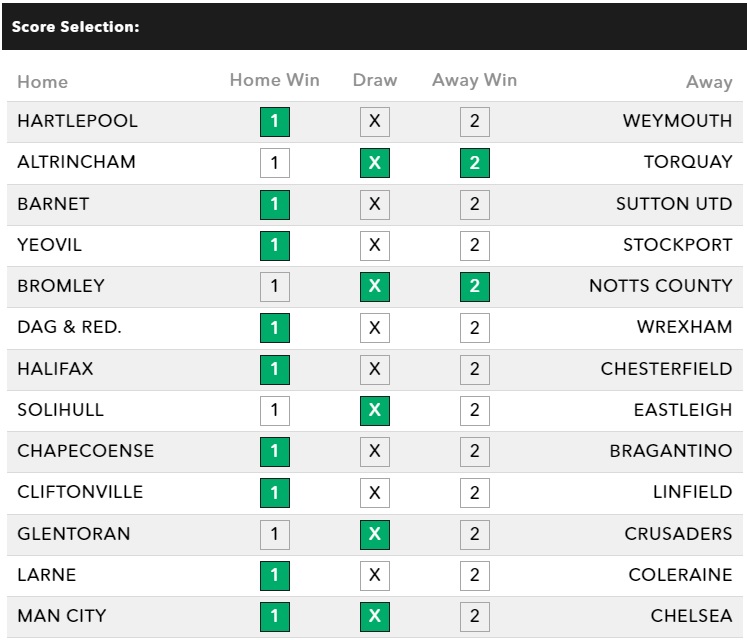Select draw for Yeovil vs Stockport

[x=375, y=245]
